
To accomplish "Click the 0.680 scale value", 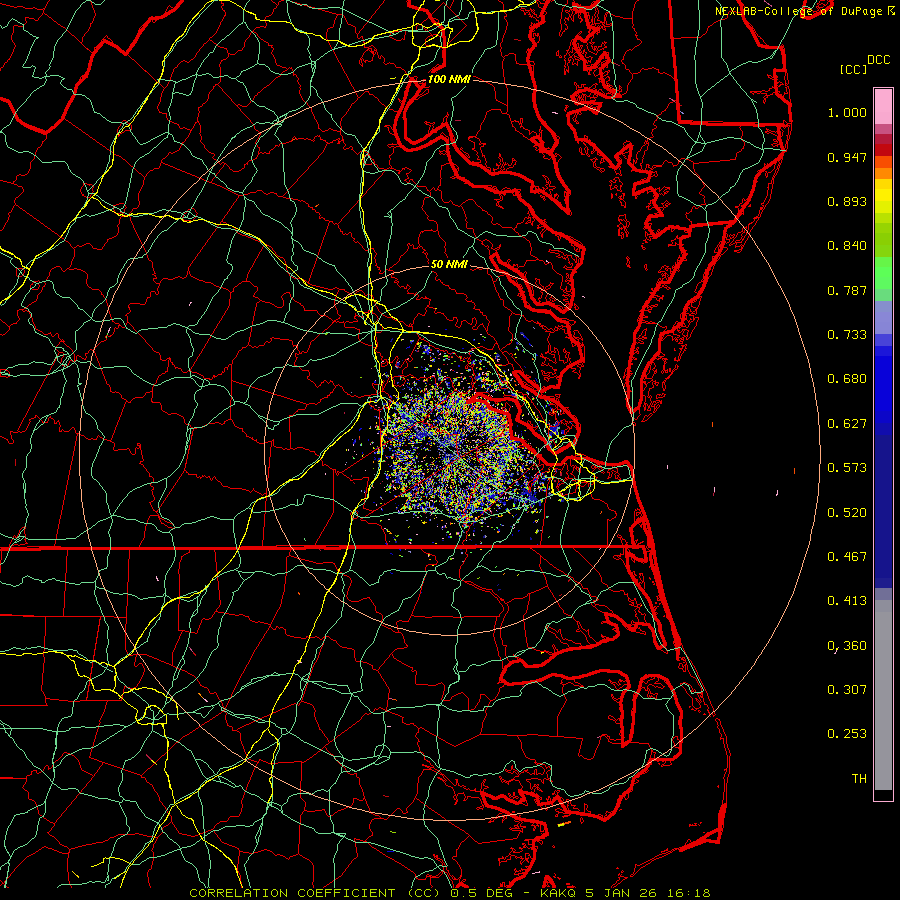I will pyautogui.click(x=847, y=379).
